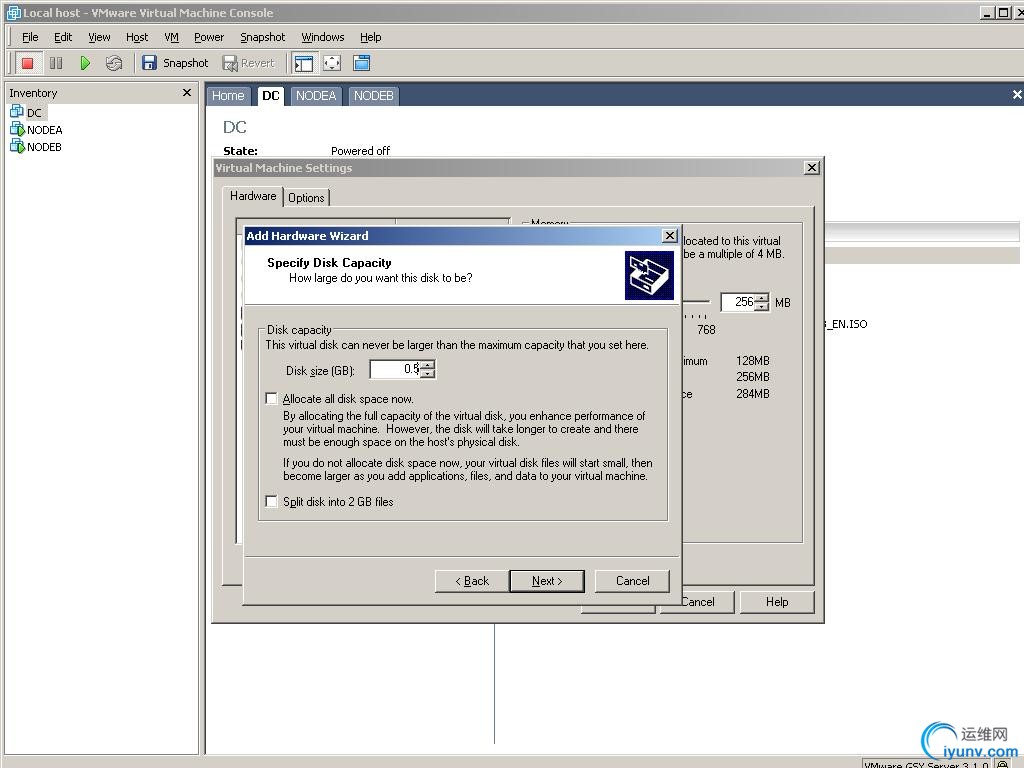Click the green Power On play icon
Image resolution: width=1024 pixels, height=768 pixels.
point(85,63)
